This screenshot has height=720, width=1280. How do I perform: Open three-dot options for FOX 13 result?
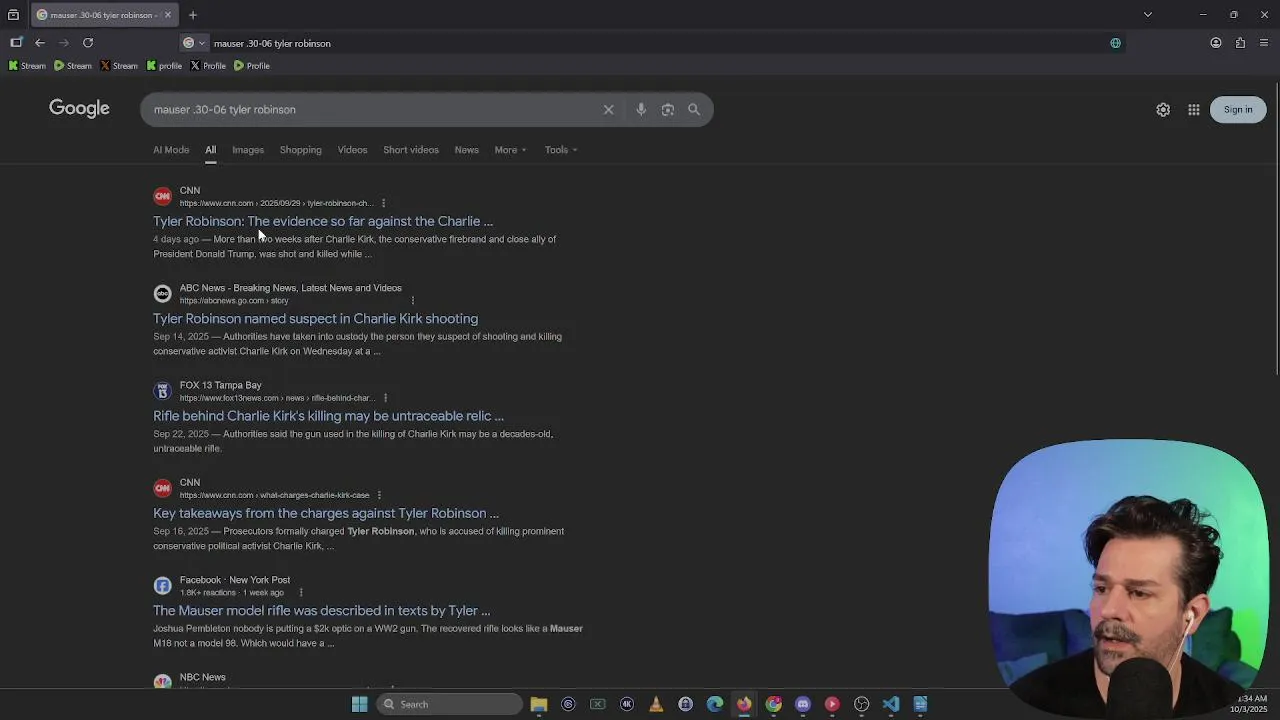385,398
